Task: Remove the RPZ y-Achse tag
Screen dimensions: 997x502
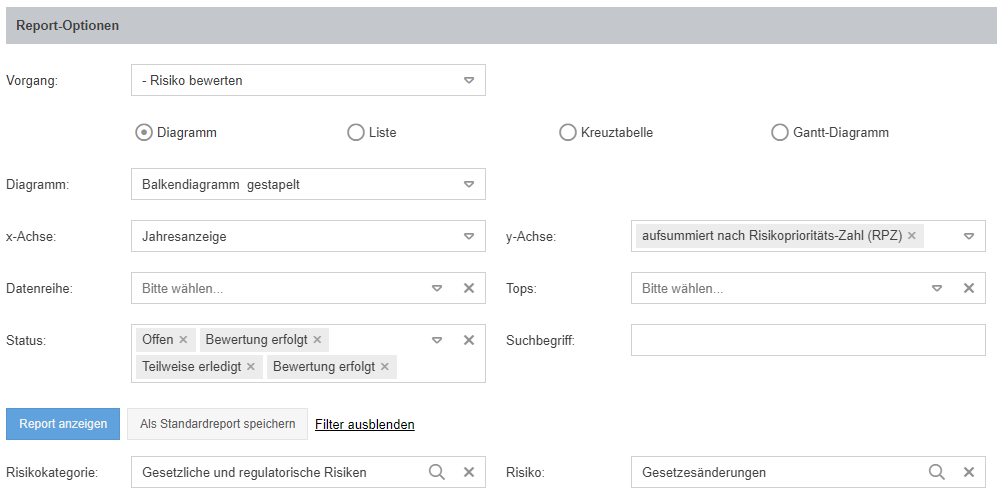Action: pos(911,236)
